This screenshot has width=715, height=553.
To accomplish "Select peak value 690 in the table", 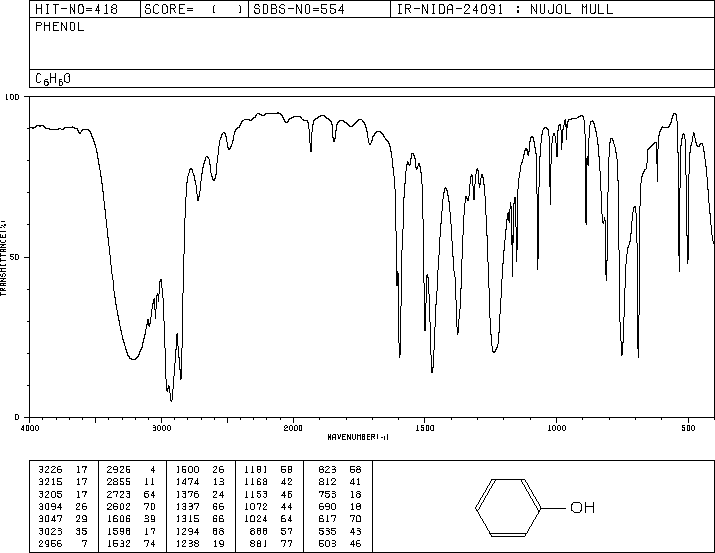I will [x=327, y=506].
